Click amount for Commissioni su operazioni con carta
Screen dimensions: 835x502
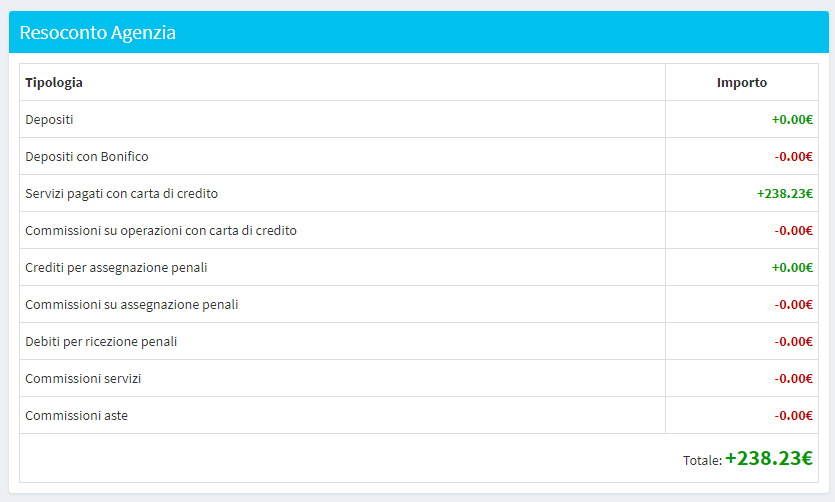(793, 231)
